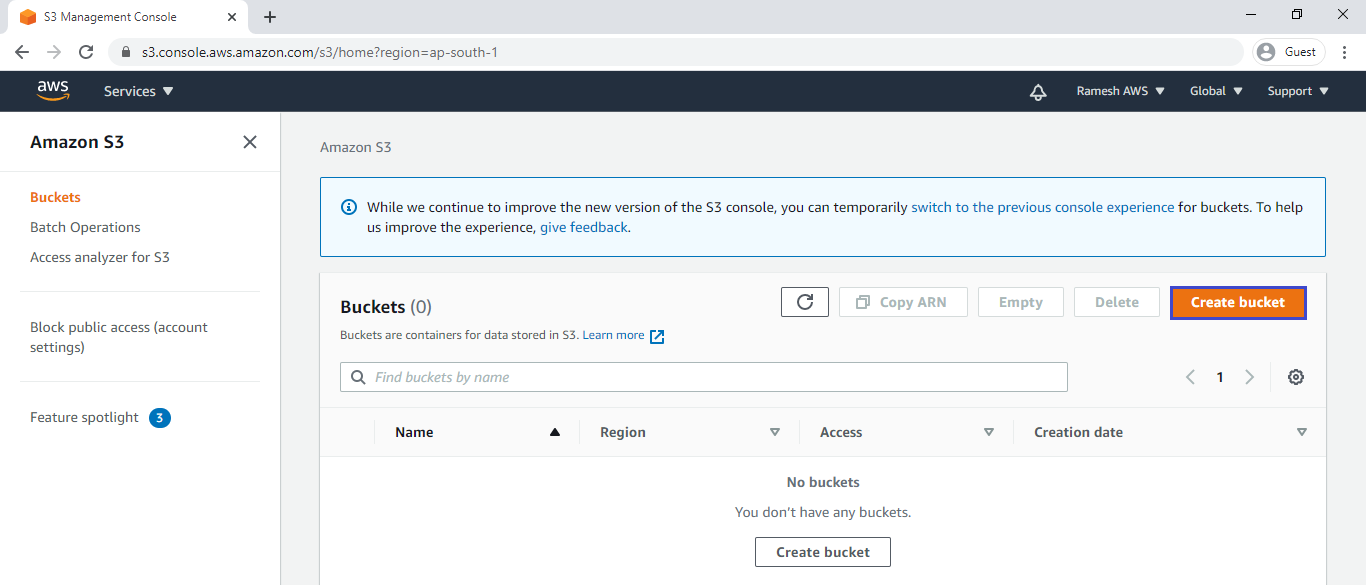Select the S3 Management Console tab

(x=126, y=17)
